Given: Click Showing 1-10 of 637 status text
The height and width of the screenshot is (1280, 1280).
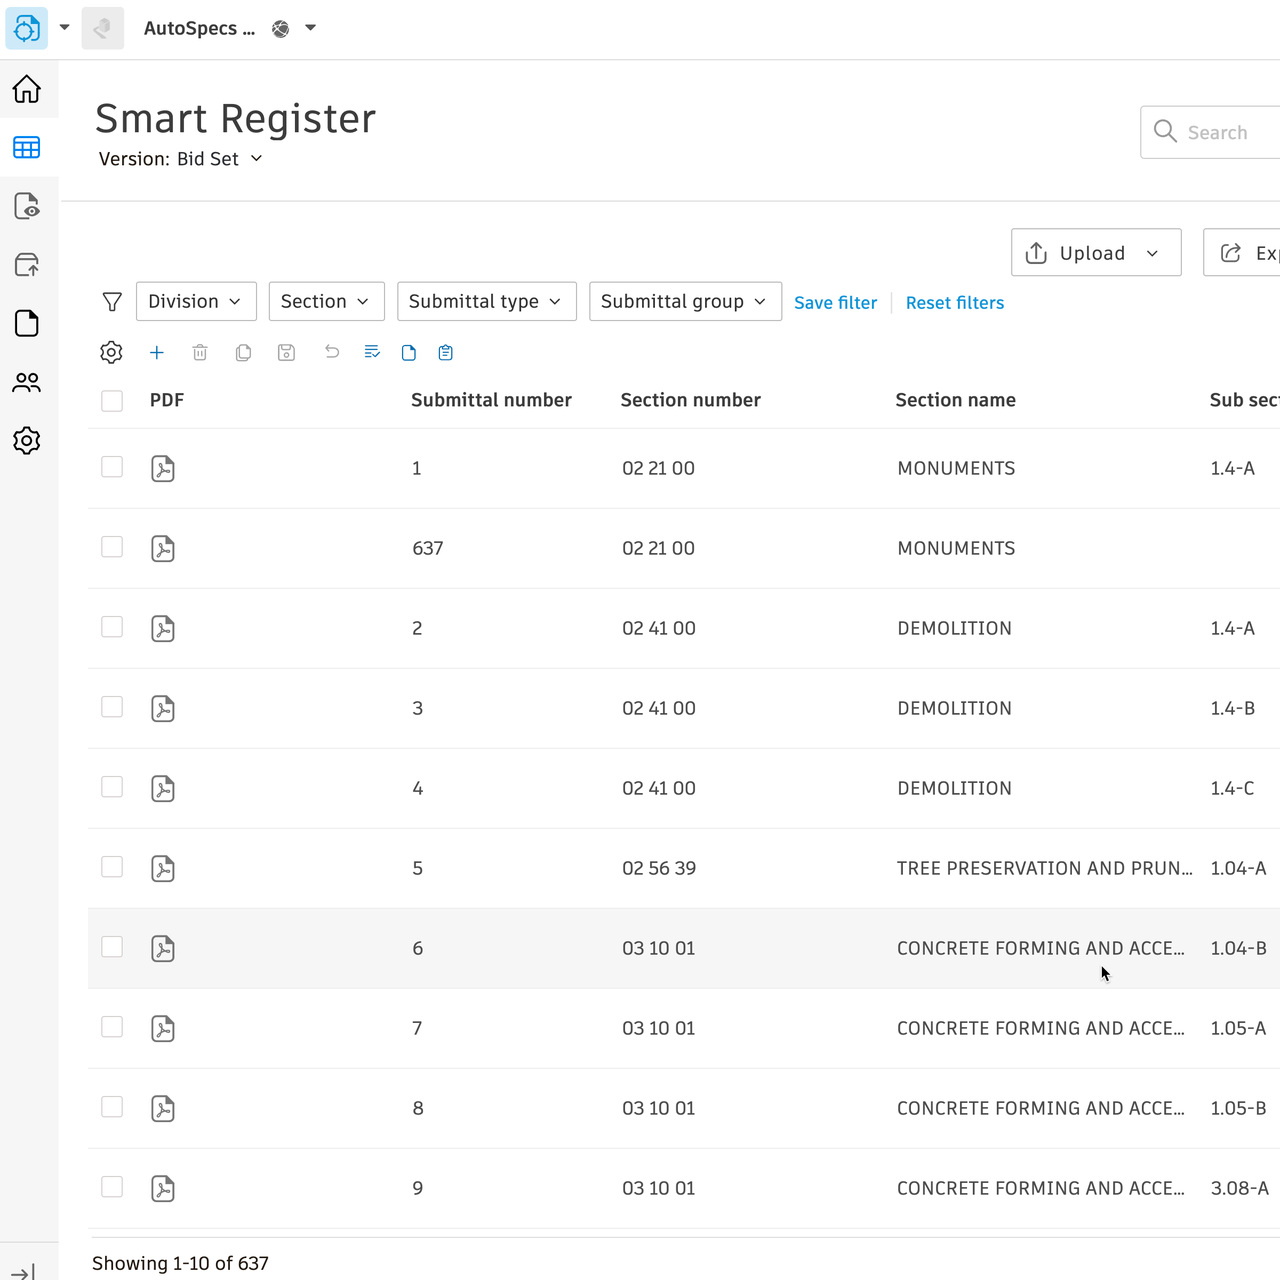Looking at the screenshot, I should click(x=180, y=1263).
